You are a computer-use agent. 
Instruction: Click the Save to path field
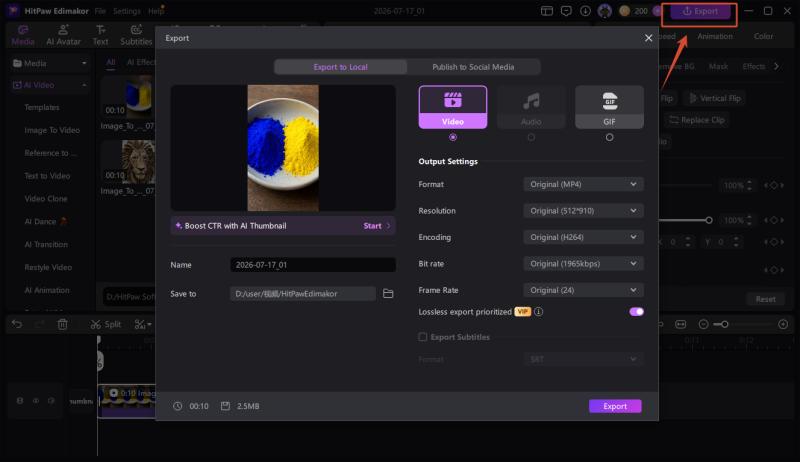tap(303, 294)
